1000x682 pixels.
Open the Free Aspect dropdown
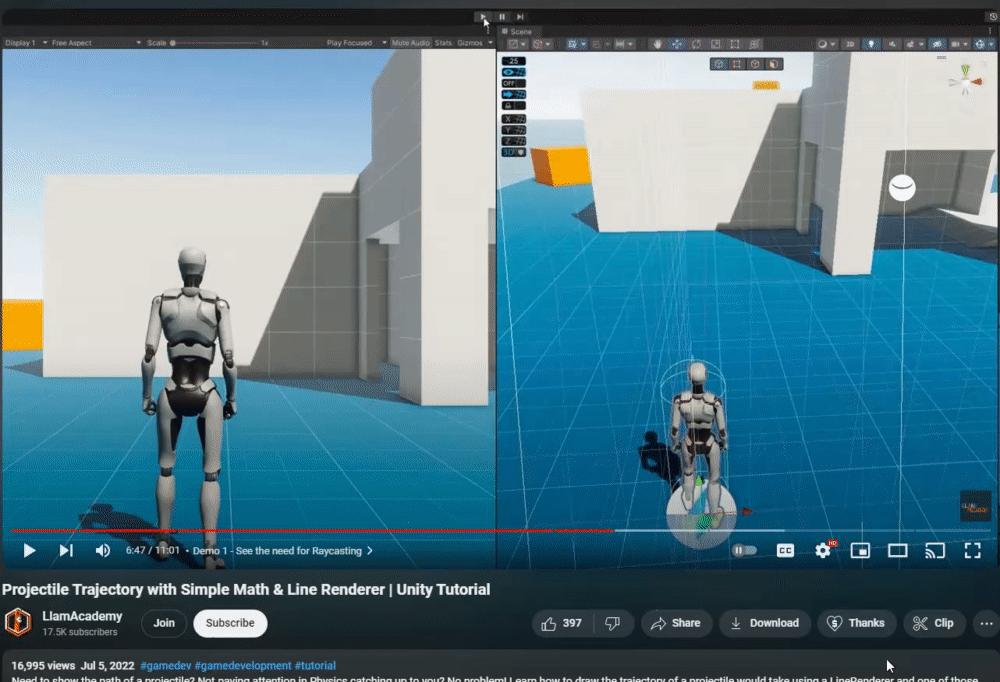click(x=96, y=43)
